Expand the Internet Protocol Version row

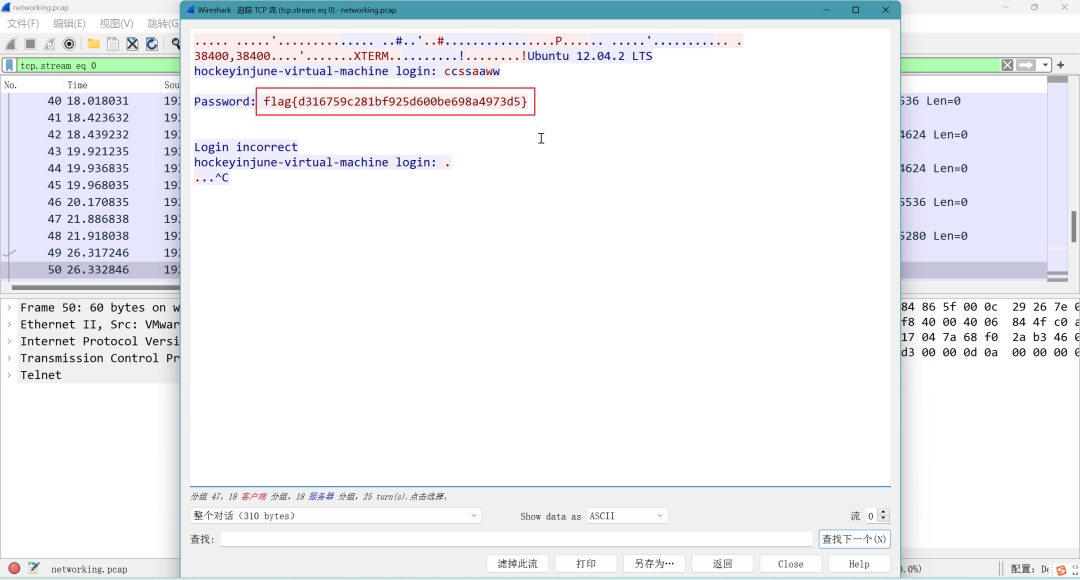pos(10,342)
